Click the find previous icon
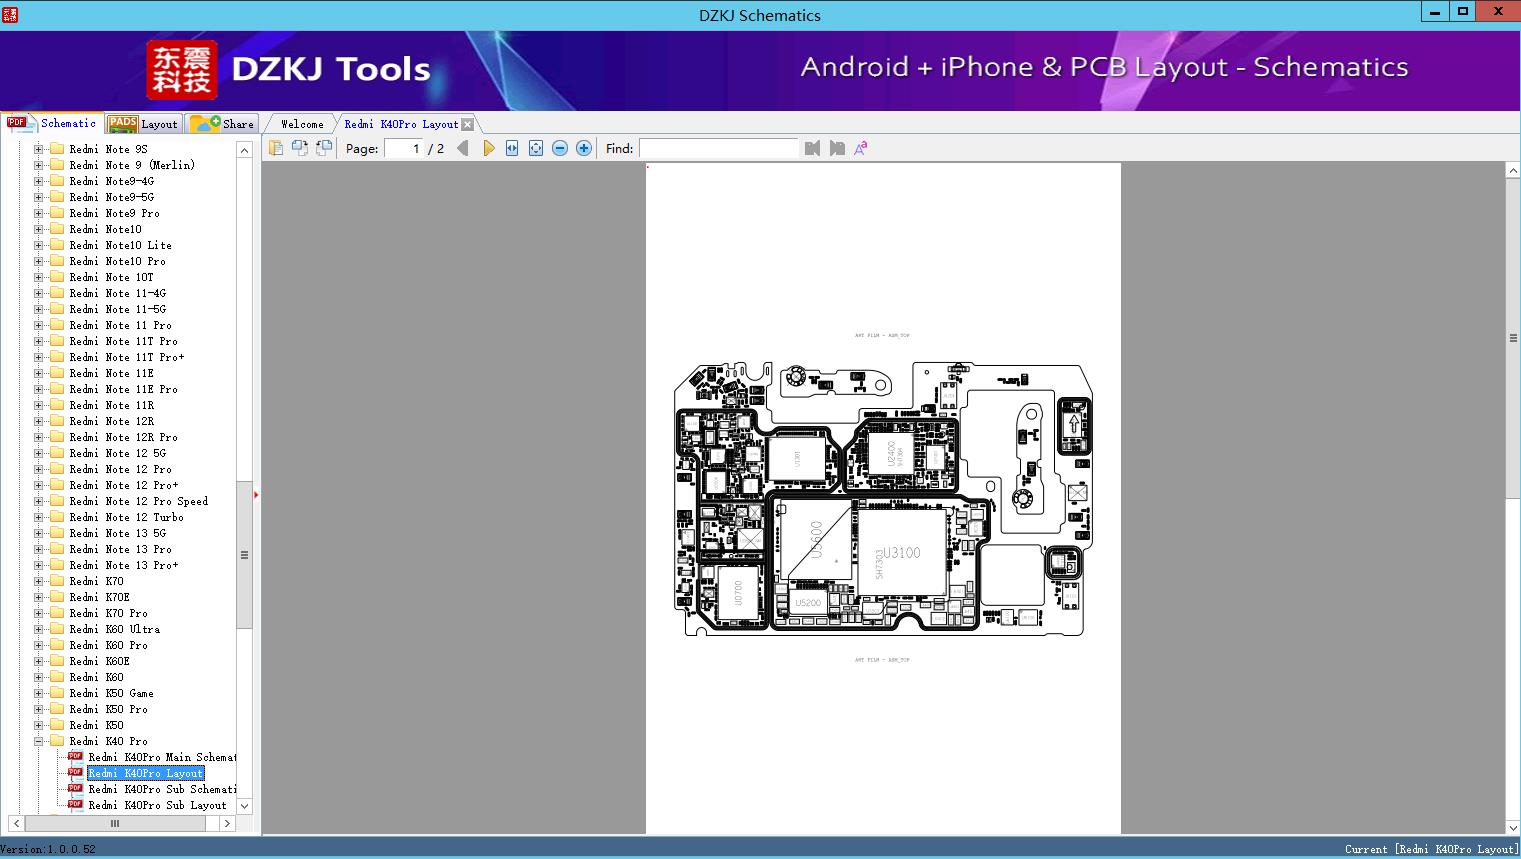The width and height of the screenshot is (1521, 859). click(812, 148)
